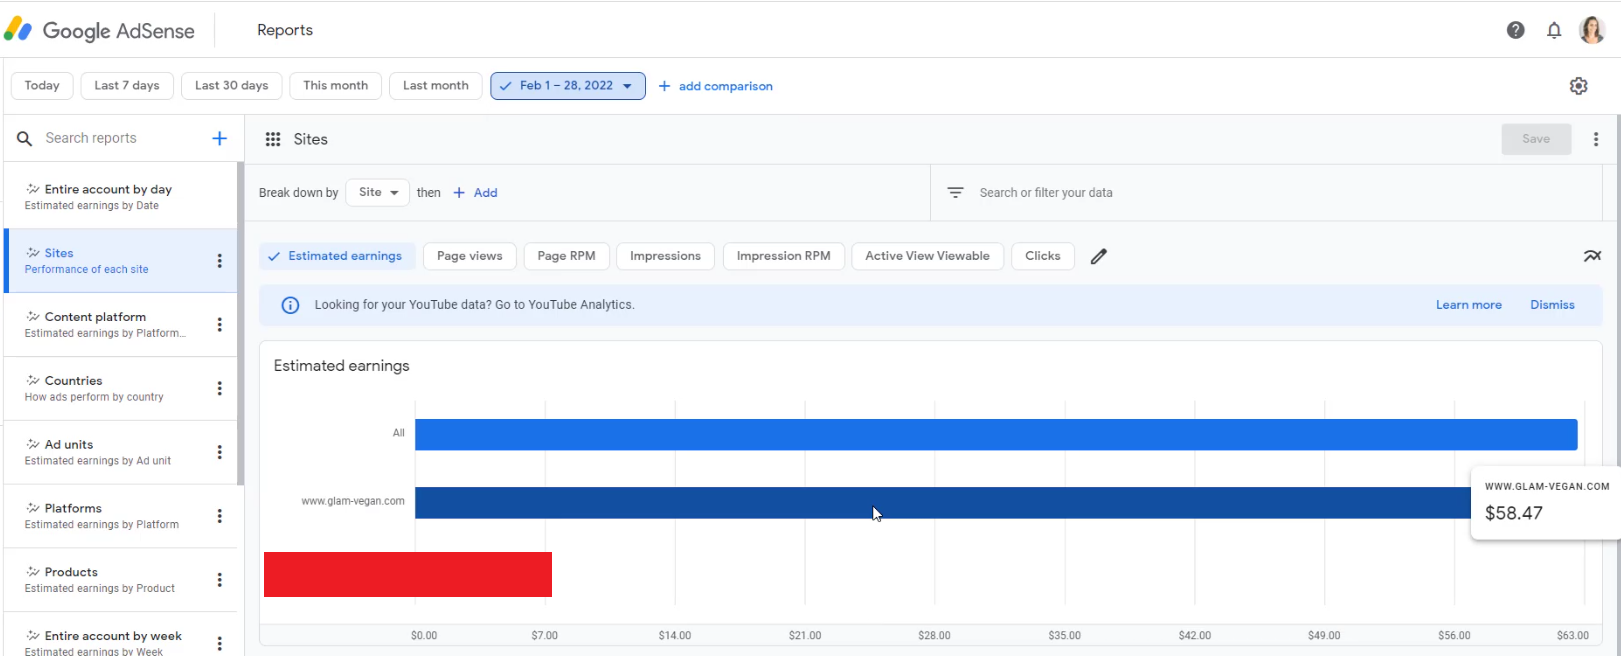Toggle the Page RPM metric chip
Image resolution: width=1621 pixels, height=656 pixels.
(566, 256)
